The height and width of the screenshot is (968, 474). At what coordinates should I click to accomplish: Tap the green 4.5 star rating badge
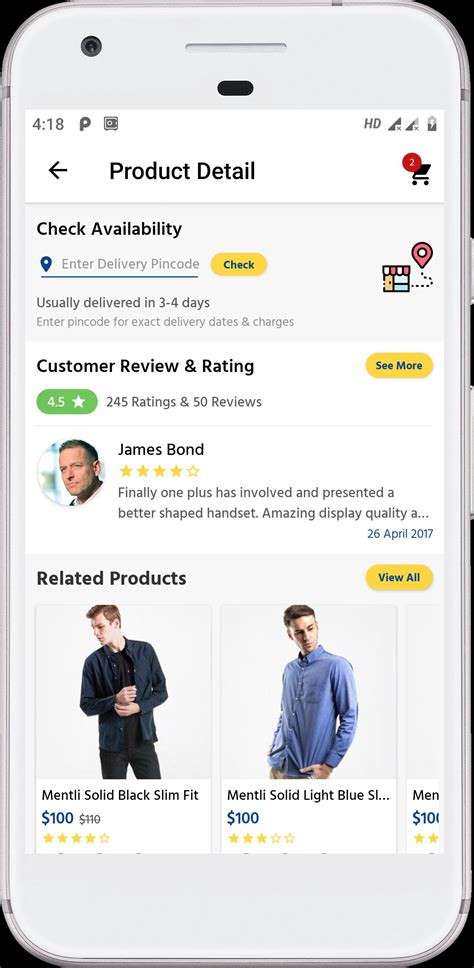pyautogui.click(x=67, y=402)
